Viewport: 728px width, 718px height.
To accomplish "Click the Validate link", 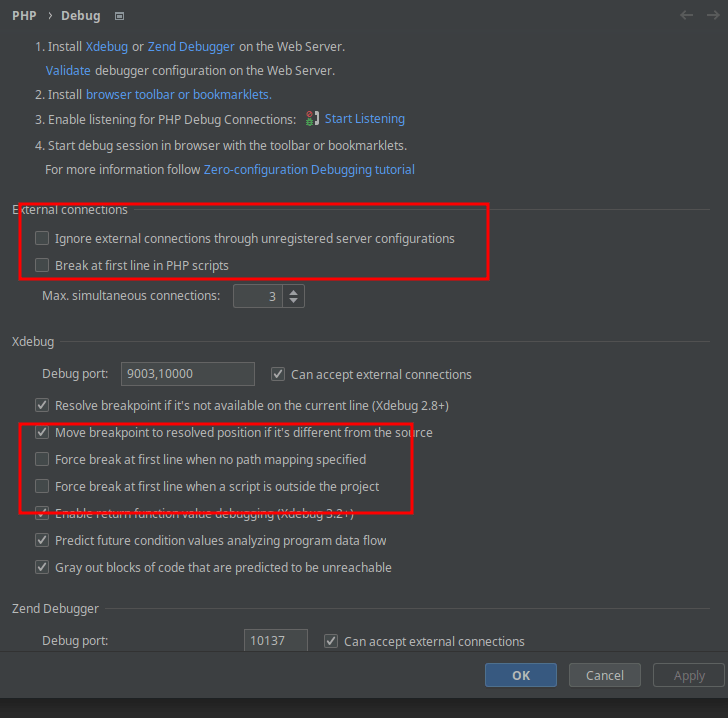I will tap(68, 71).
